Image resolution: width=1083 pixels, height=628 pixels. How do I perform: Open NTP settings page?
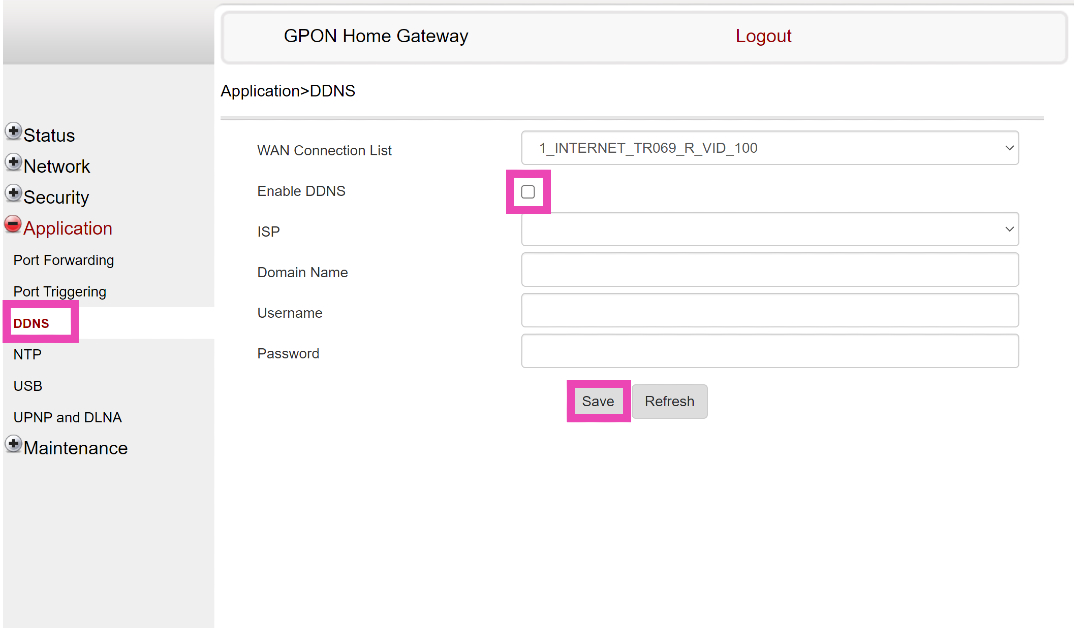[28, 354]
